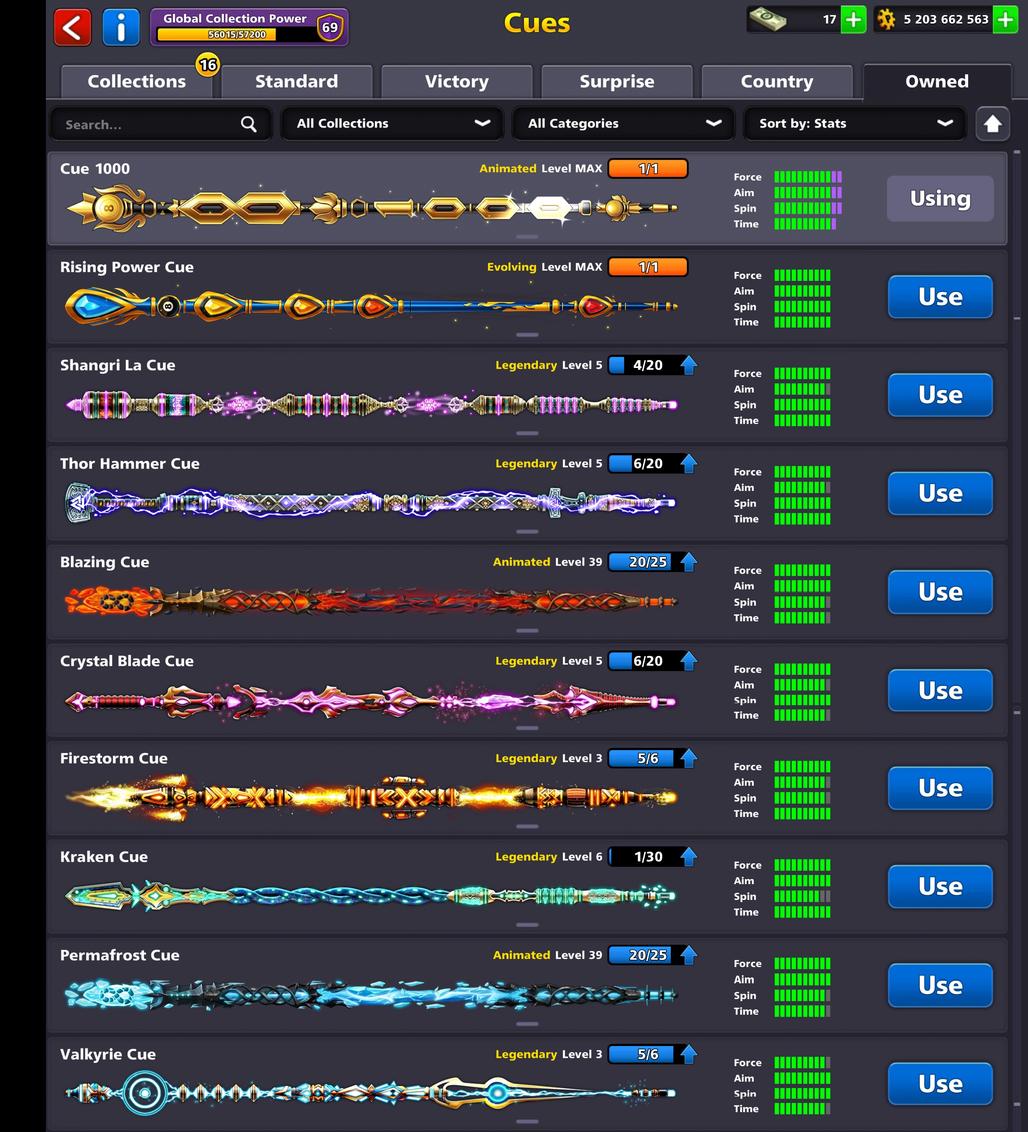This screenshot has width=1028, height=1132.
Task: Open the All Collections dropdown
Action: 392,124
